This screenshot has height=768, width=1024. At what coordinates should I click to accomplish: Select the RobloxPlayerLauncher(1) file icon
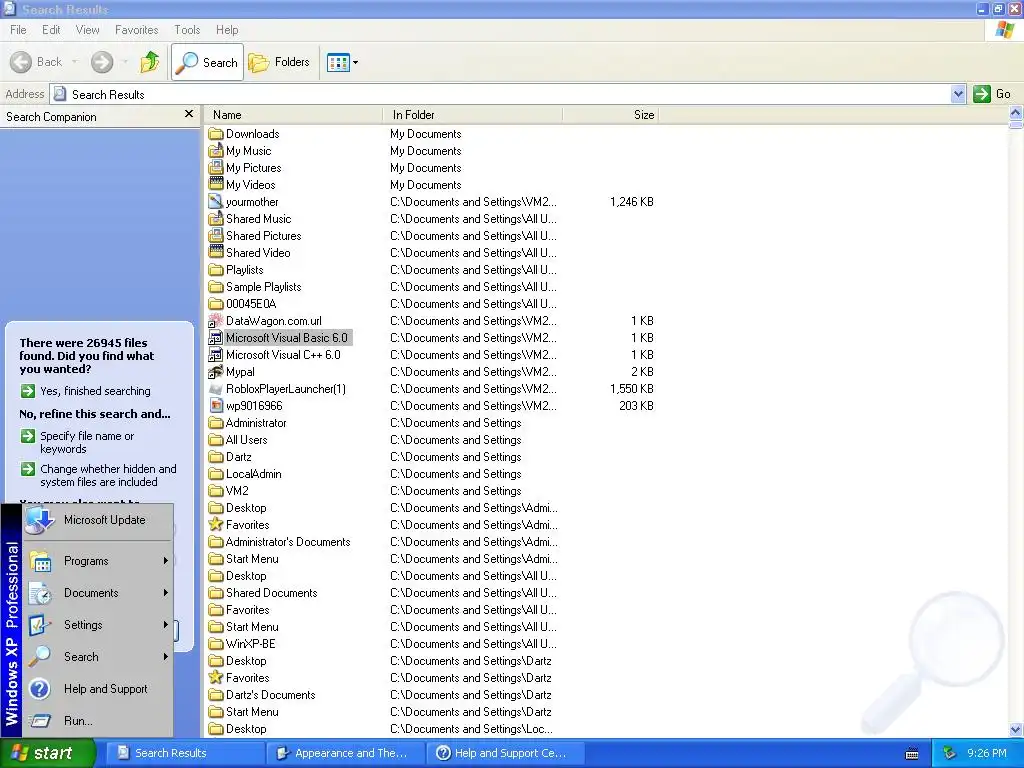tap(216, 389)
